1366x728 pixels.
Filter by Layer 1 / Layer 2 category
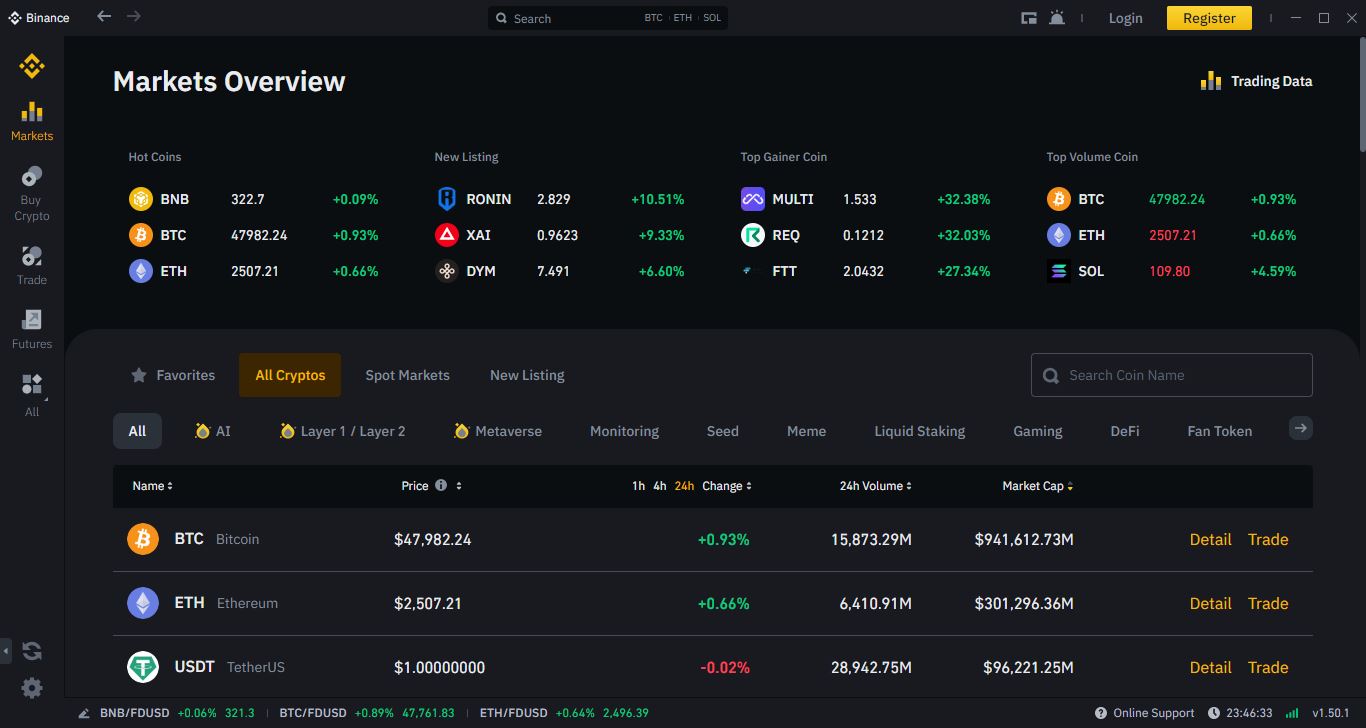tap(343, 431)
